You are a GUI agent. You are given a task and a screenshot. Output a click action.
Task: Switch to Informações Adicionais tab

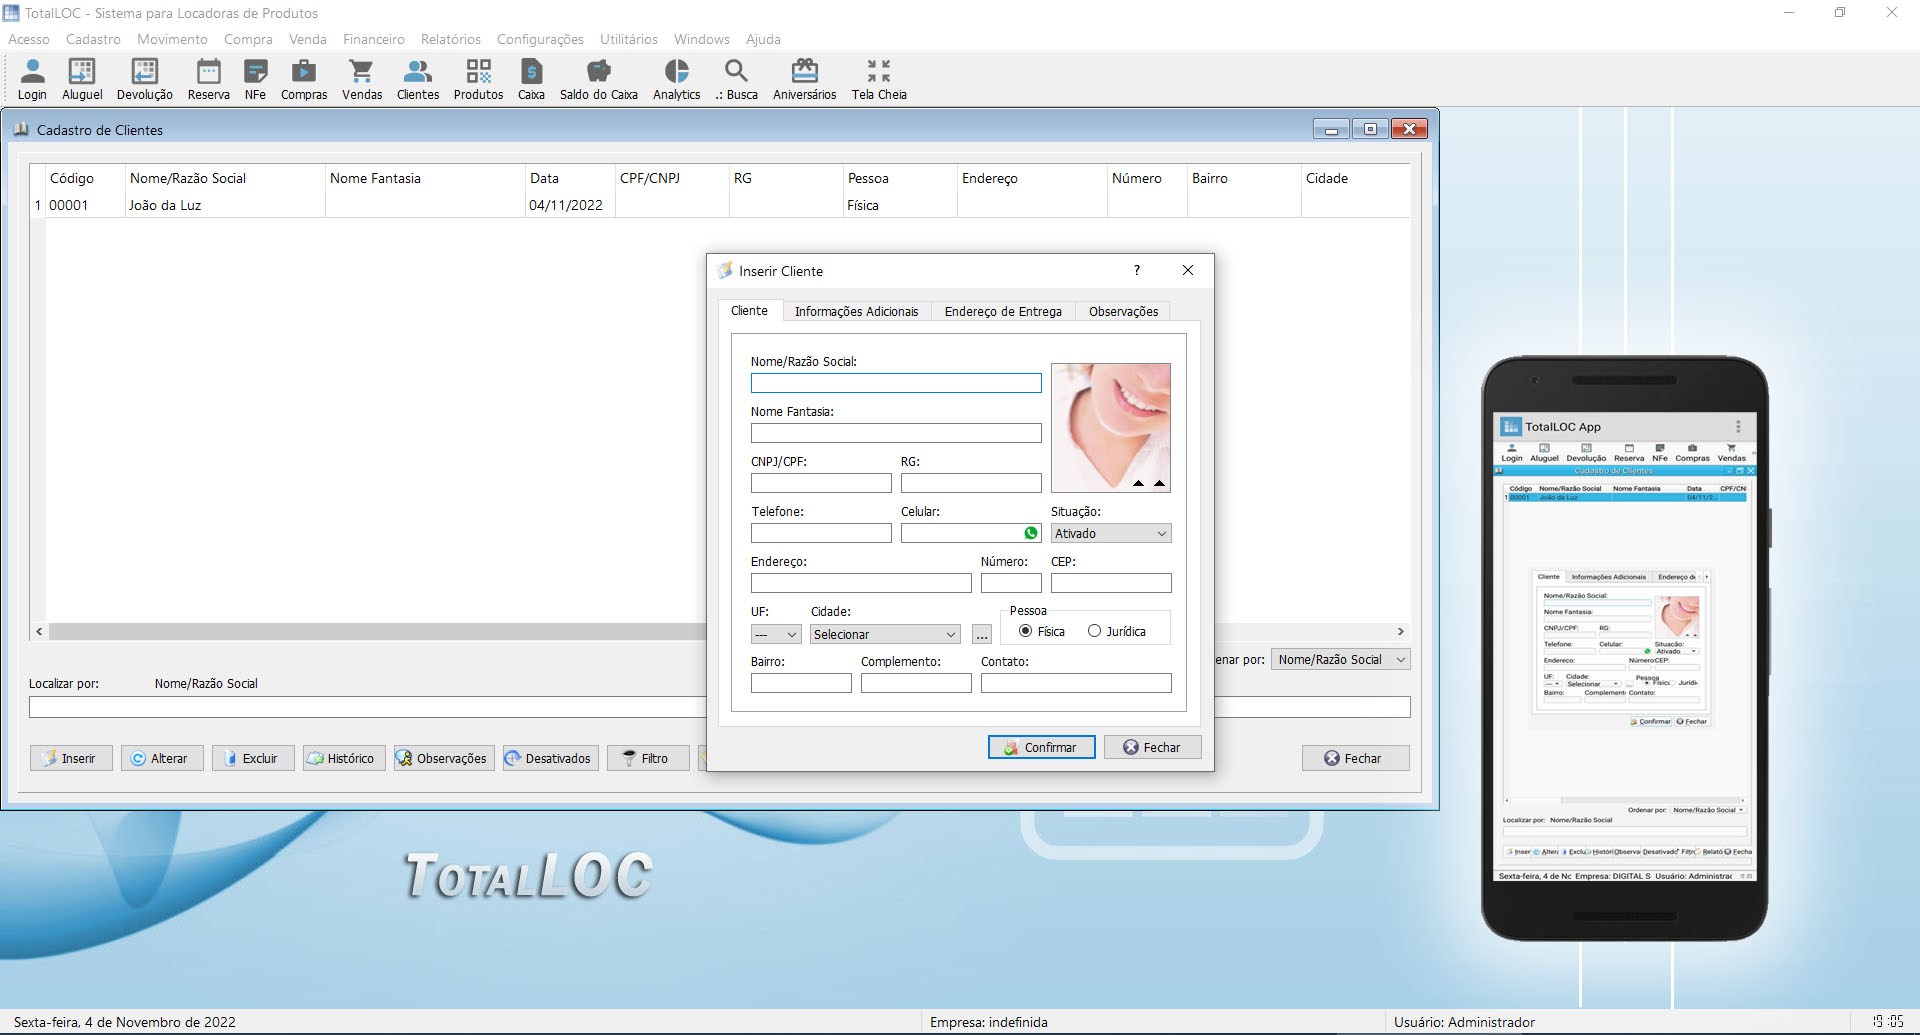(856, 311)
